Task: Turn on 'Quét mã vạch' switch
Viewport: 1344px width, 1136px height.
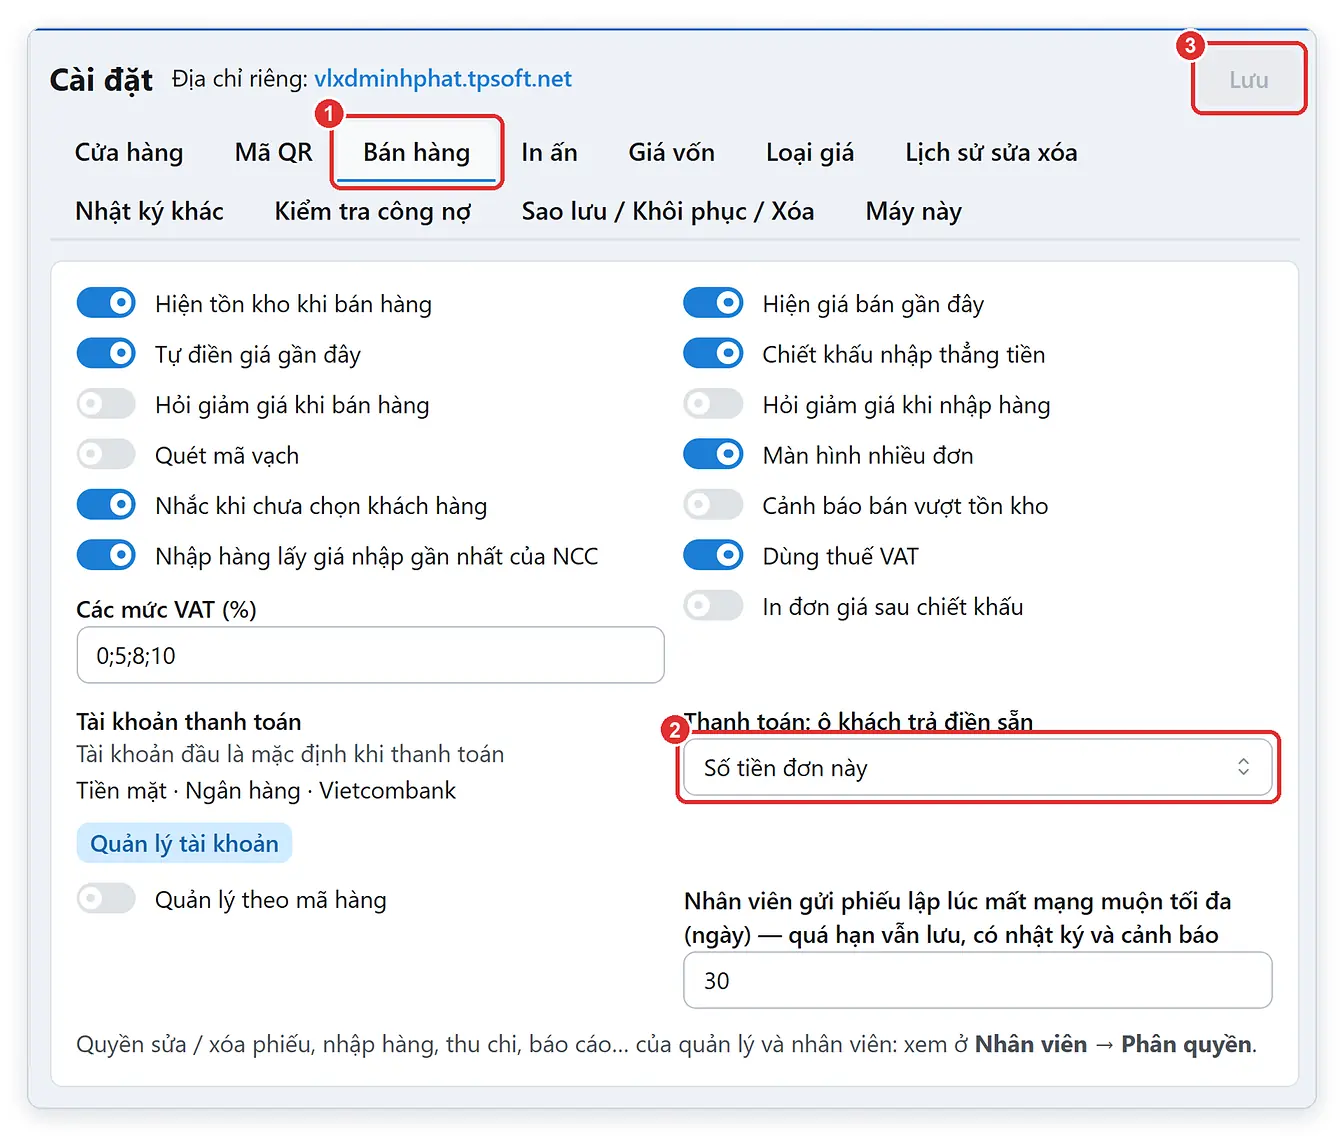Action: point(106,454)
